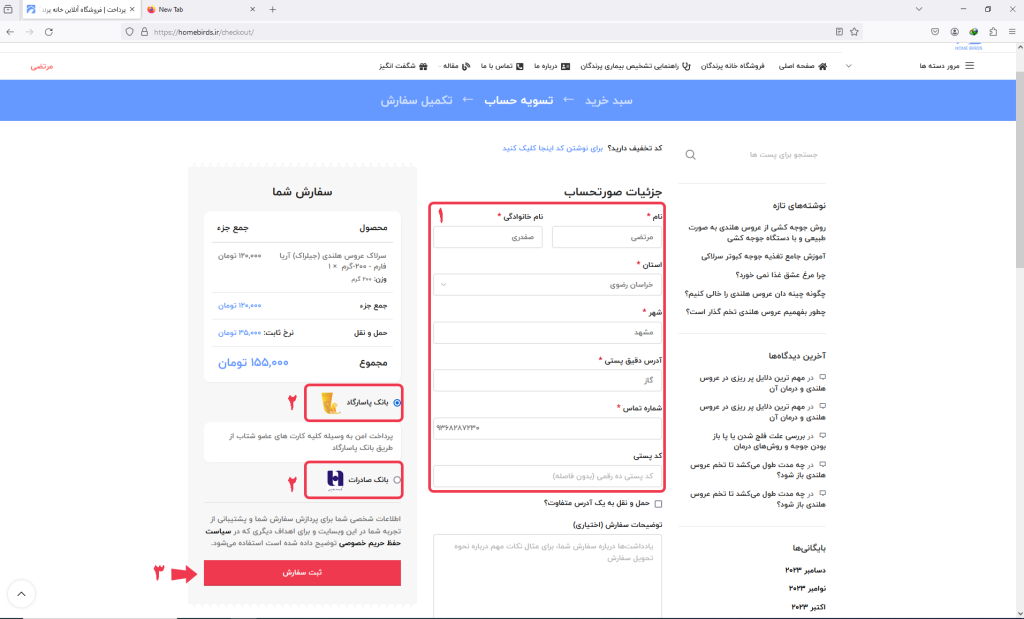
Task: Open Firefox application menu hamburger
Action: [x=1012, y=31]
